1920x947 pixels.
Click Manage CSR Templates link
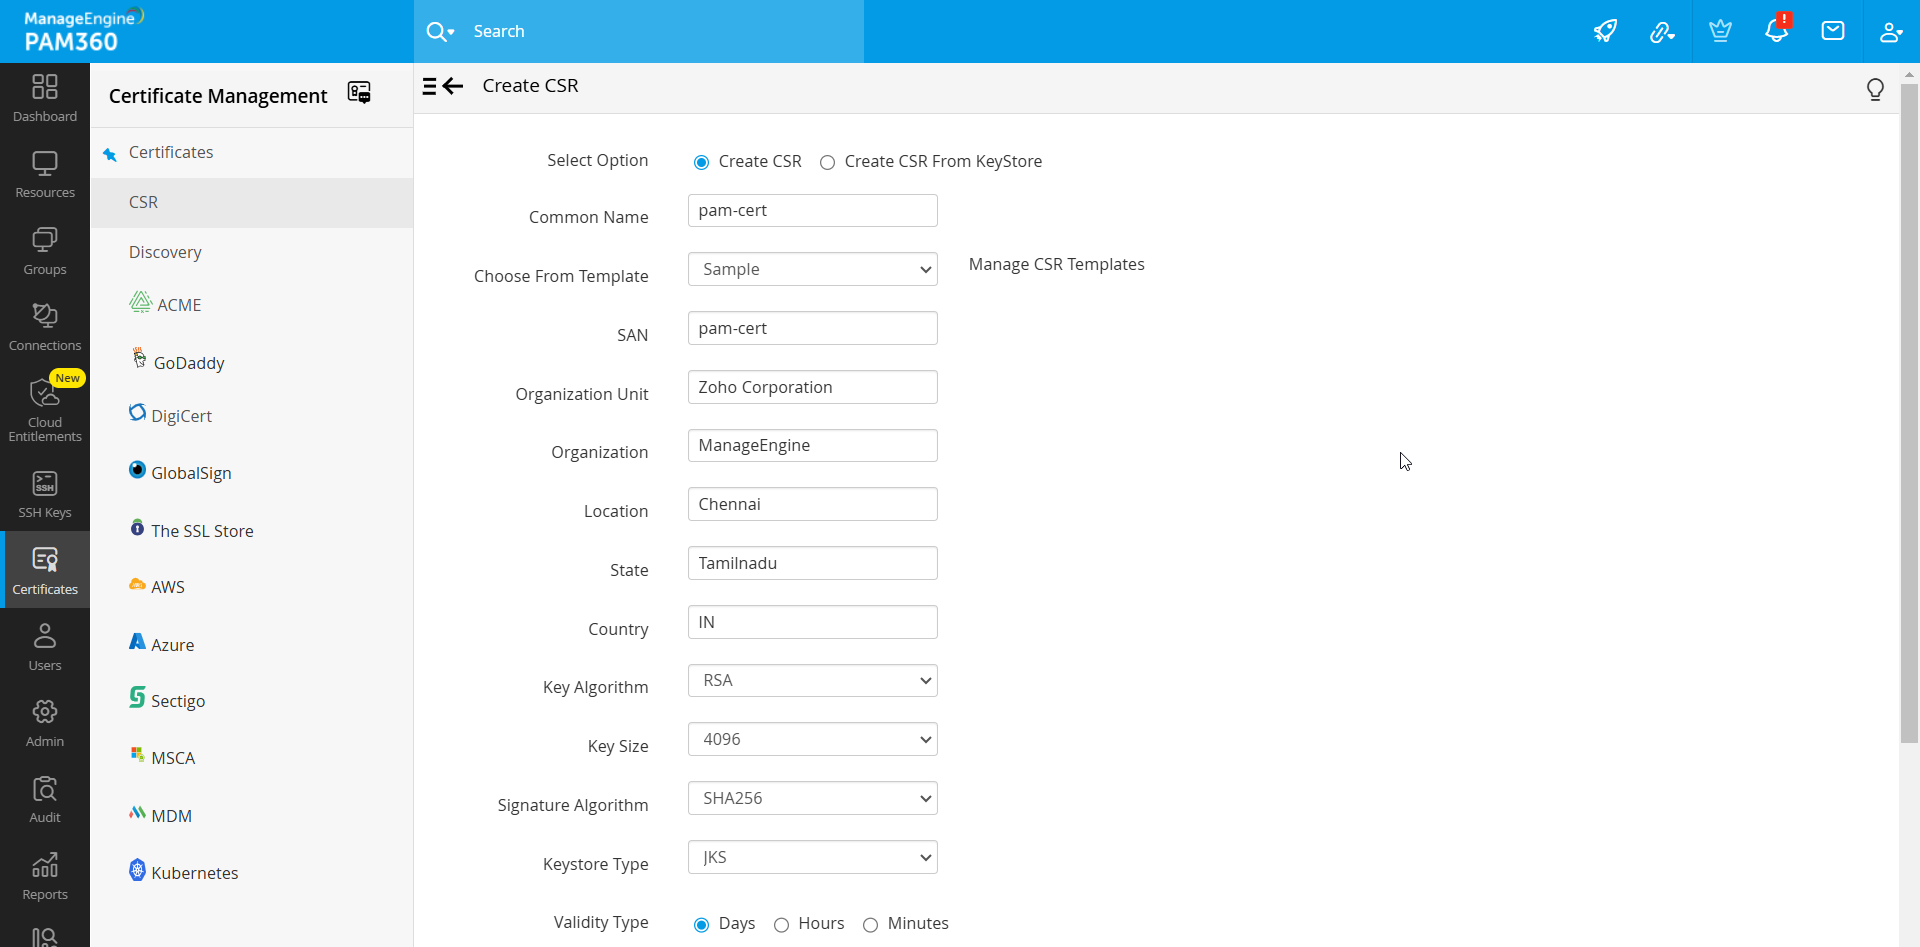(1056, 264)
